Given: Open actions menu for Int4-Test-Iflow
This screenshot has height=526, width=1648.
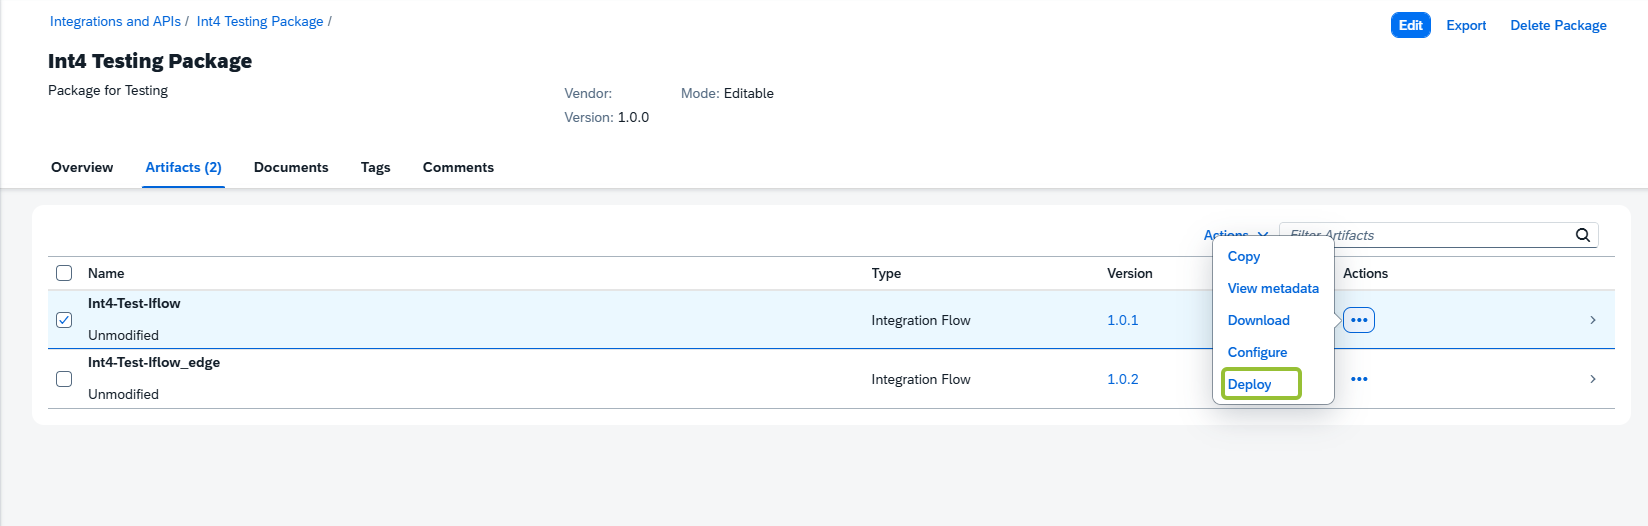Looking at the screenshot, I should [1359, 320].
